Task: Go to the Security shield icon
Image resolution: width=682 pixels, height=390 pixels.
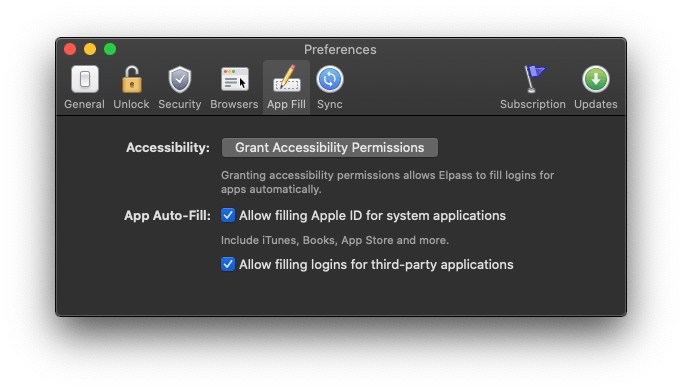Action: click(x=180, y=80)
